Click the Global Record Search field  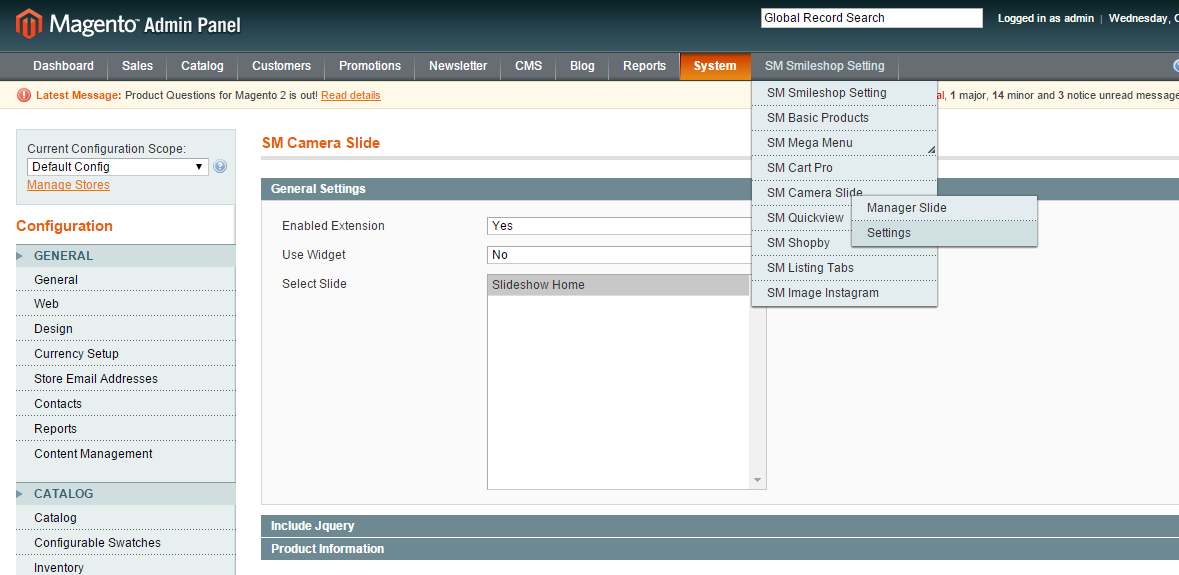click(x=871, y=18)
